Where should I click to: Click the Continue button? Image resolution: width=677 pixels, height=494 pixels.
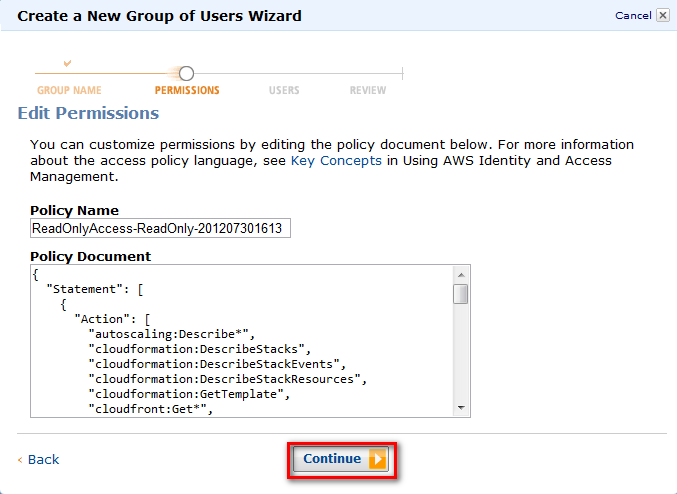[341, 459]
